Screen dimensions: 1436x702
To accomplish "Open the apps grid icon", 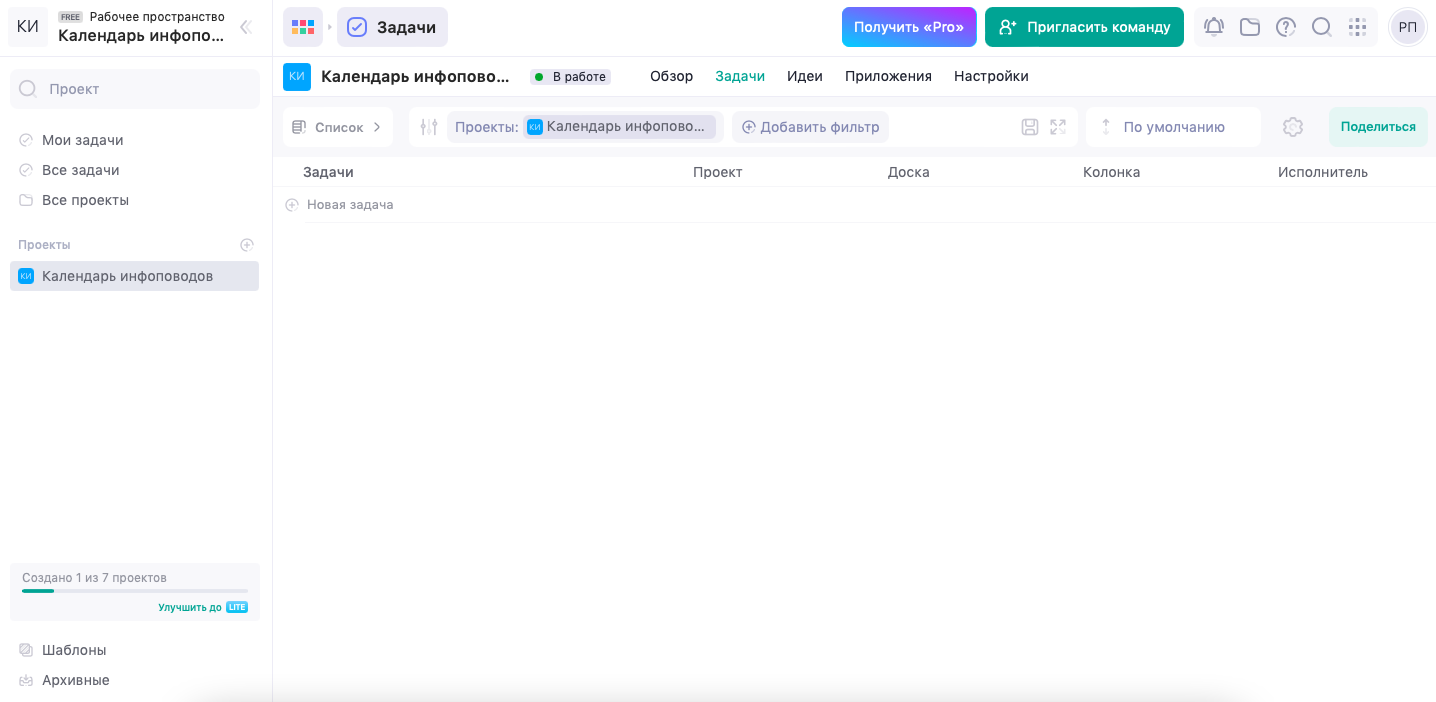I will click(x=1357, y=27).
